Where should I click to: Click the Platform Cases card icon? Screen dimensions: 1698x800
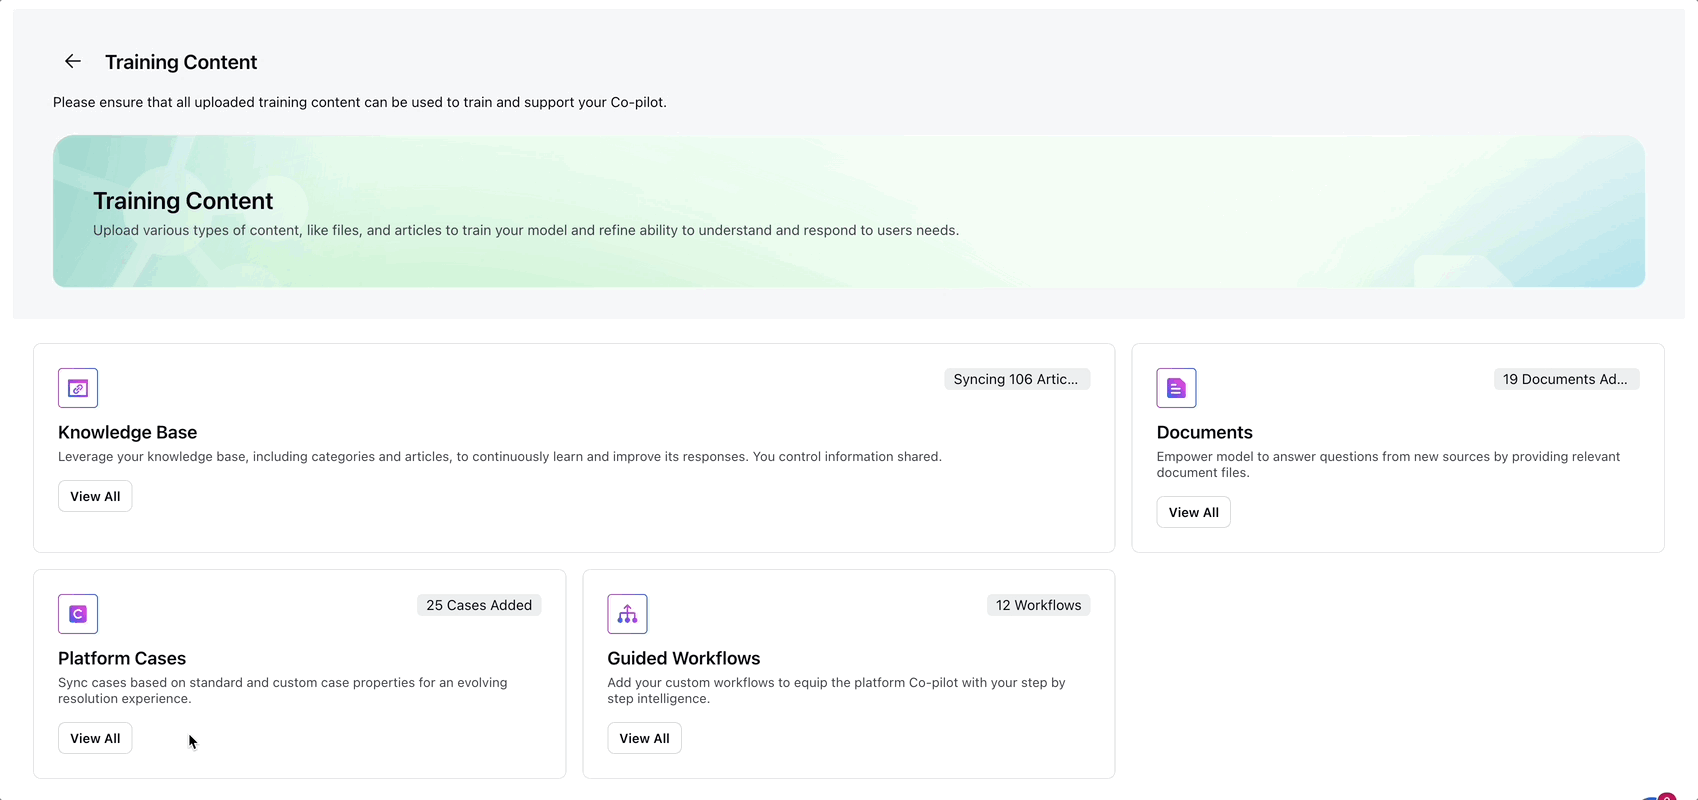(78, 614)
